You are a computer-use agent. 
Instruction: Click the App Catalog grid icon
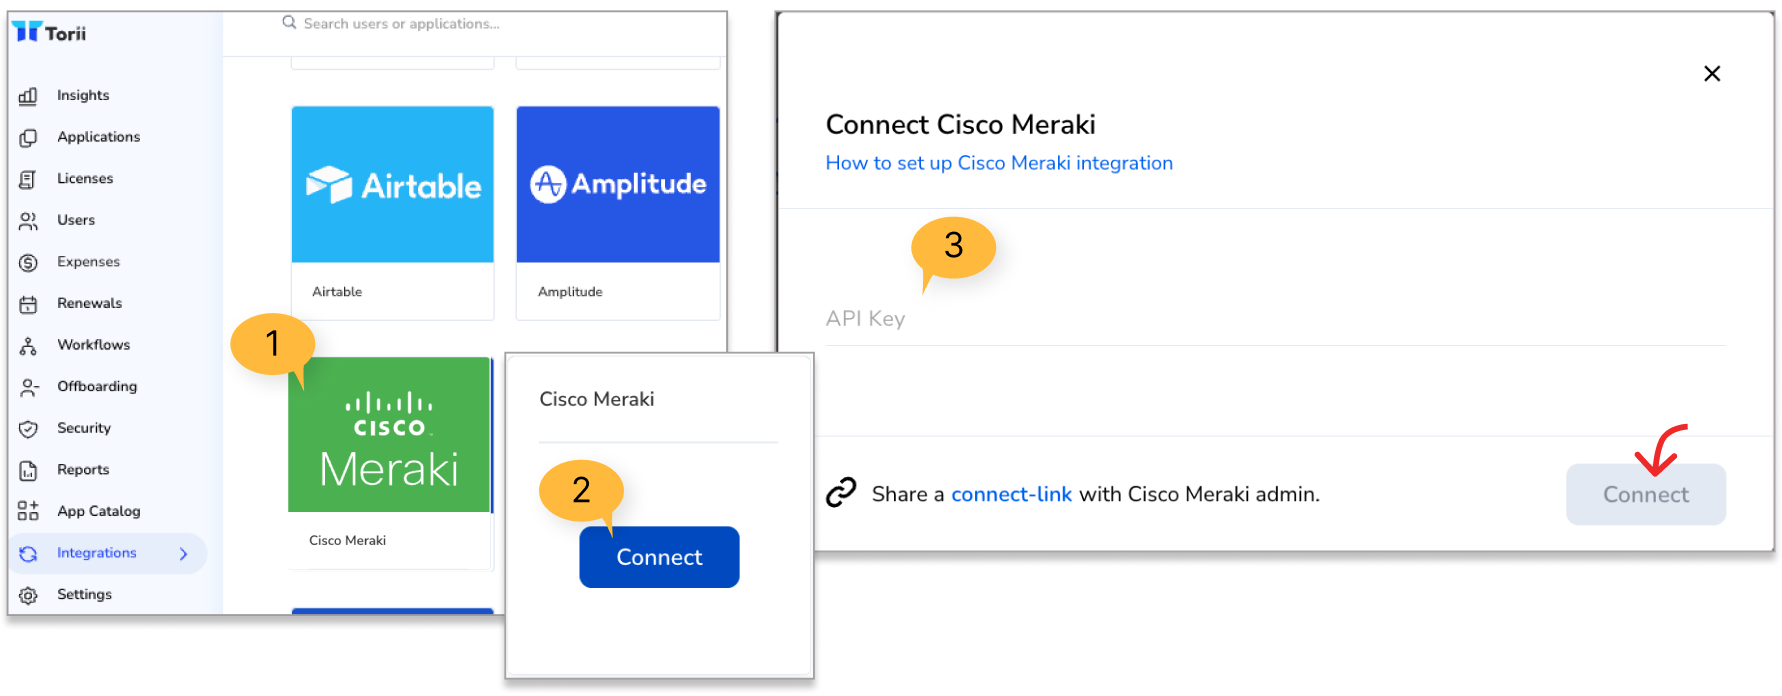[x=28, y=511]
